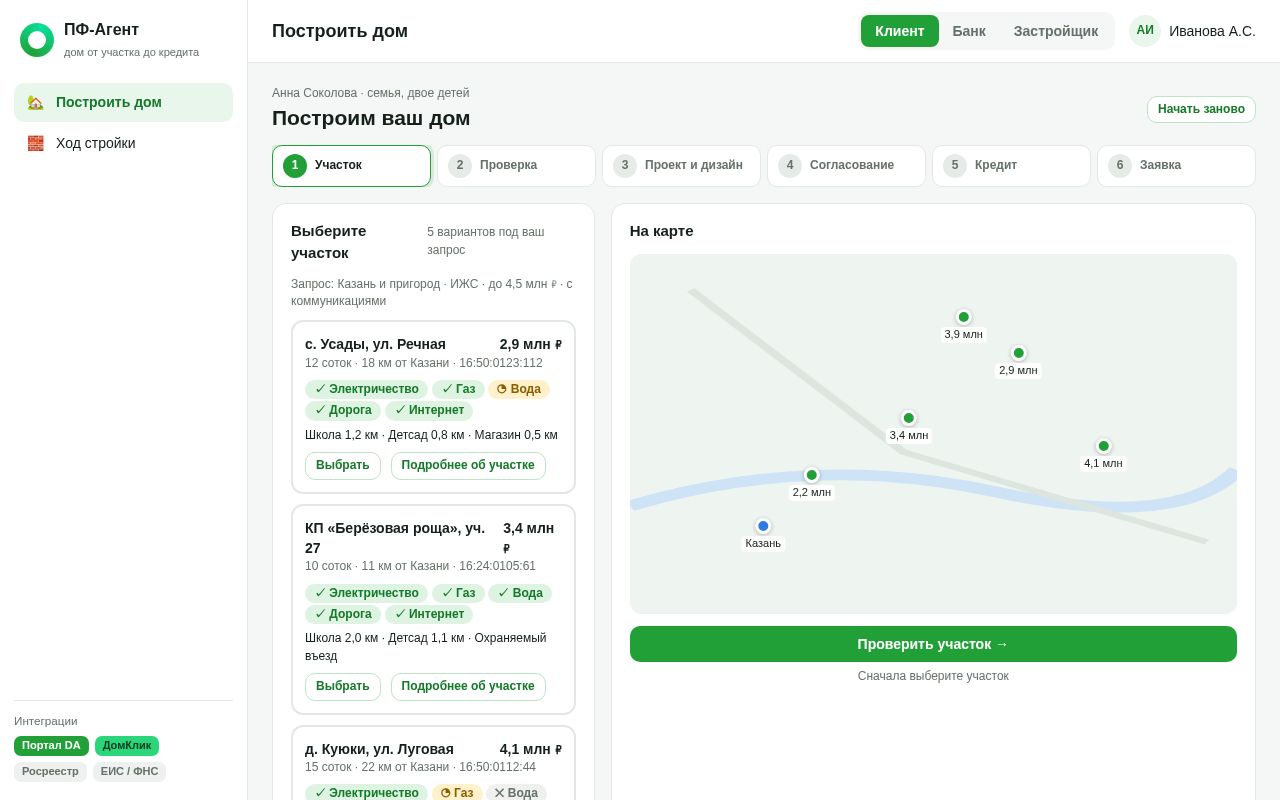Click the д. Куюки, ул. Луговая title
The height and width of the screenshot is (800, 1280).
[x=379, y=749]
